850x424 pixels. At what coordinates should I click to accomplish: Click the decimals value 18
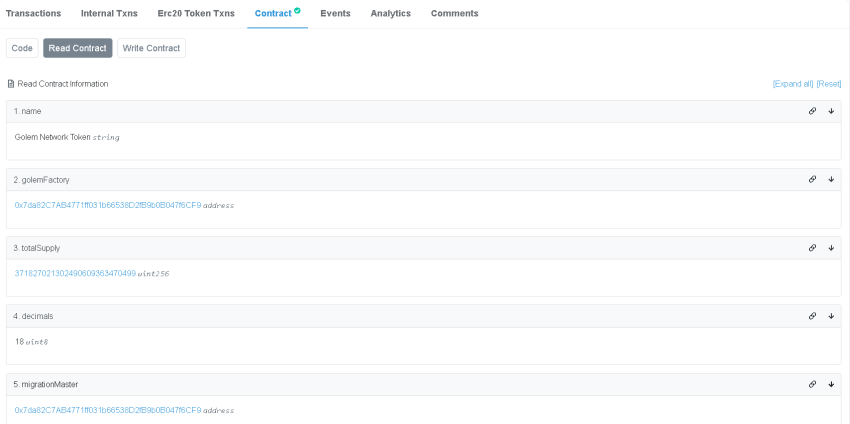pyautogui.click(x=20, y=342)
